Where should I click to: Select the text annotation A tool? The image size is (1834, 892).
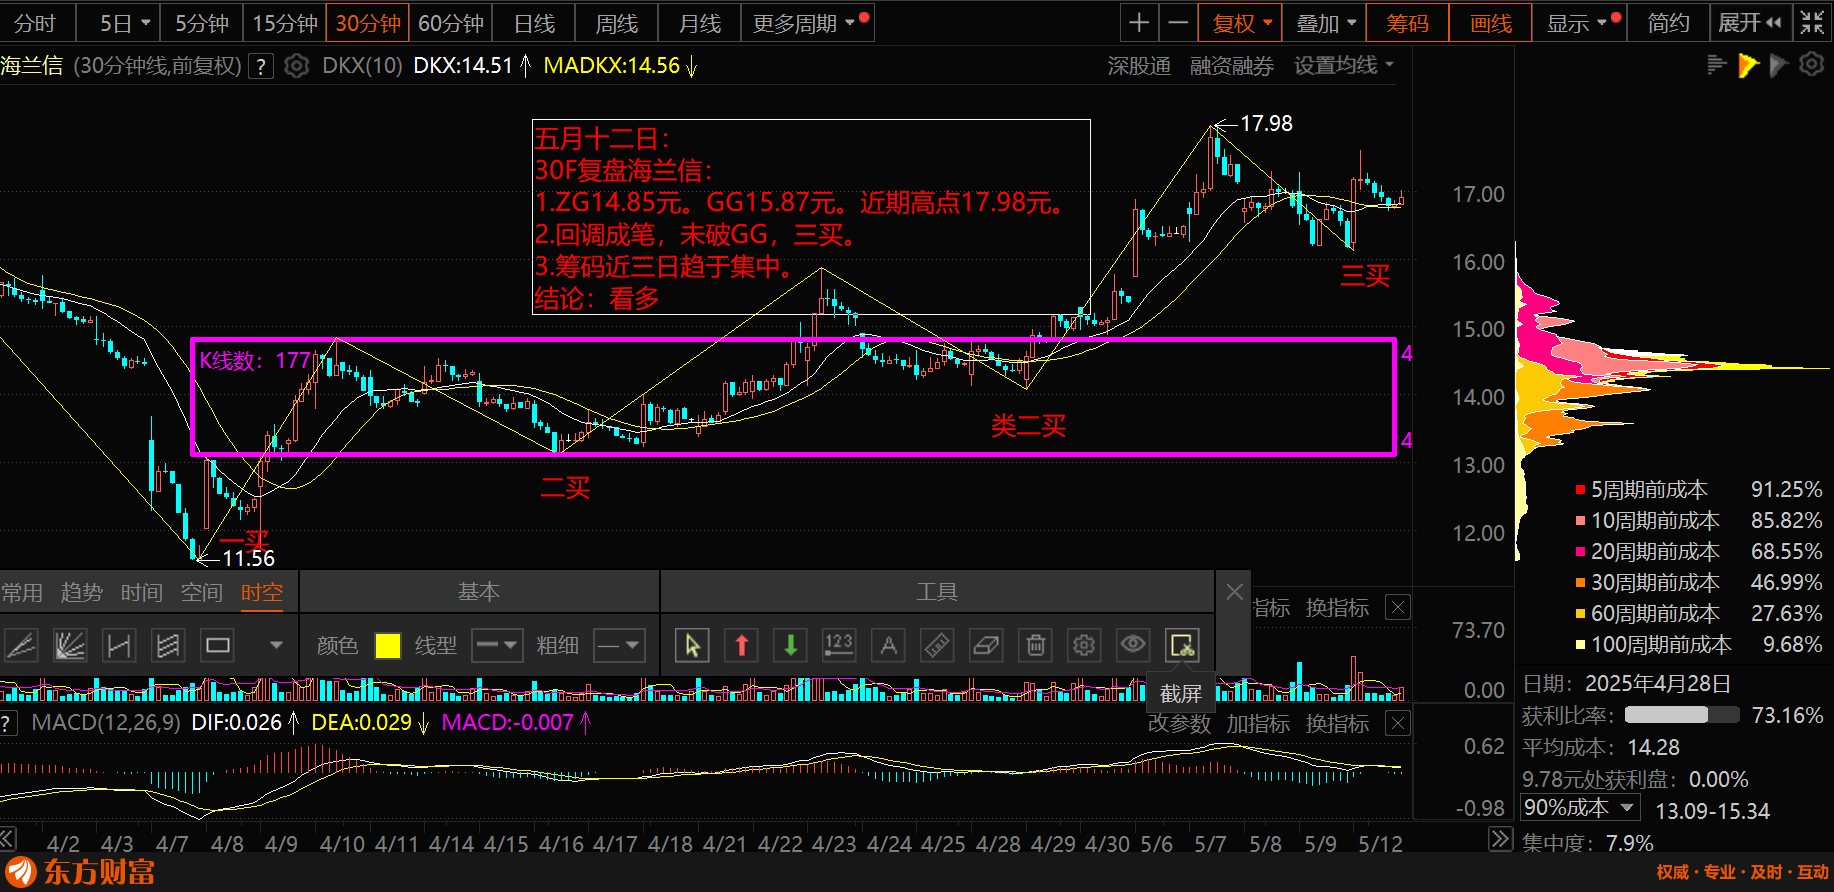(888, 645)
